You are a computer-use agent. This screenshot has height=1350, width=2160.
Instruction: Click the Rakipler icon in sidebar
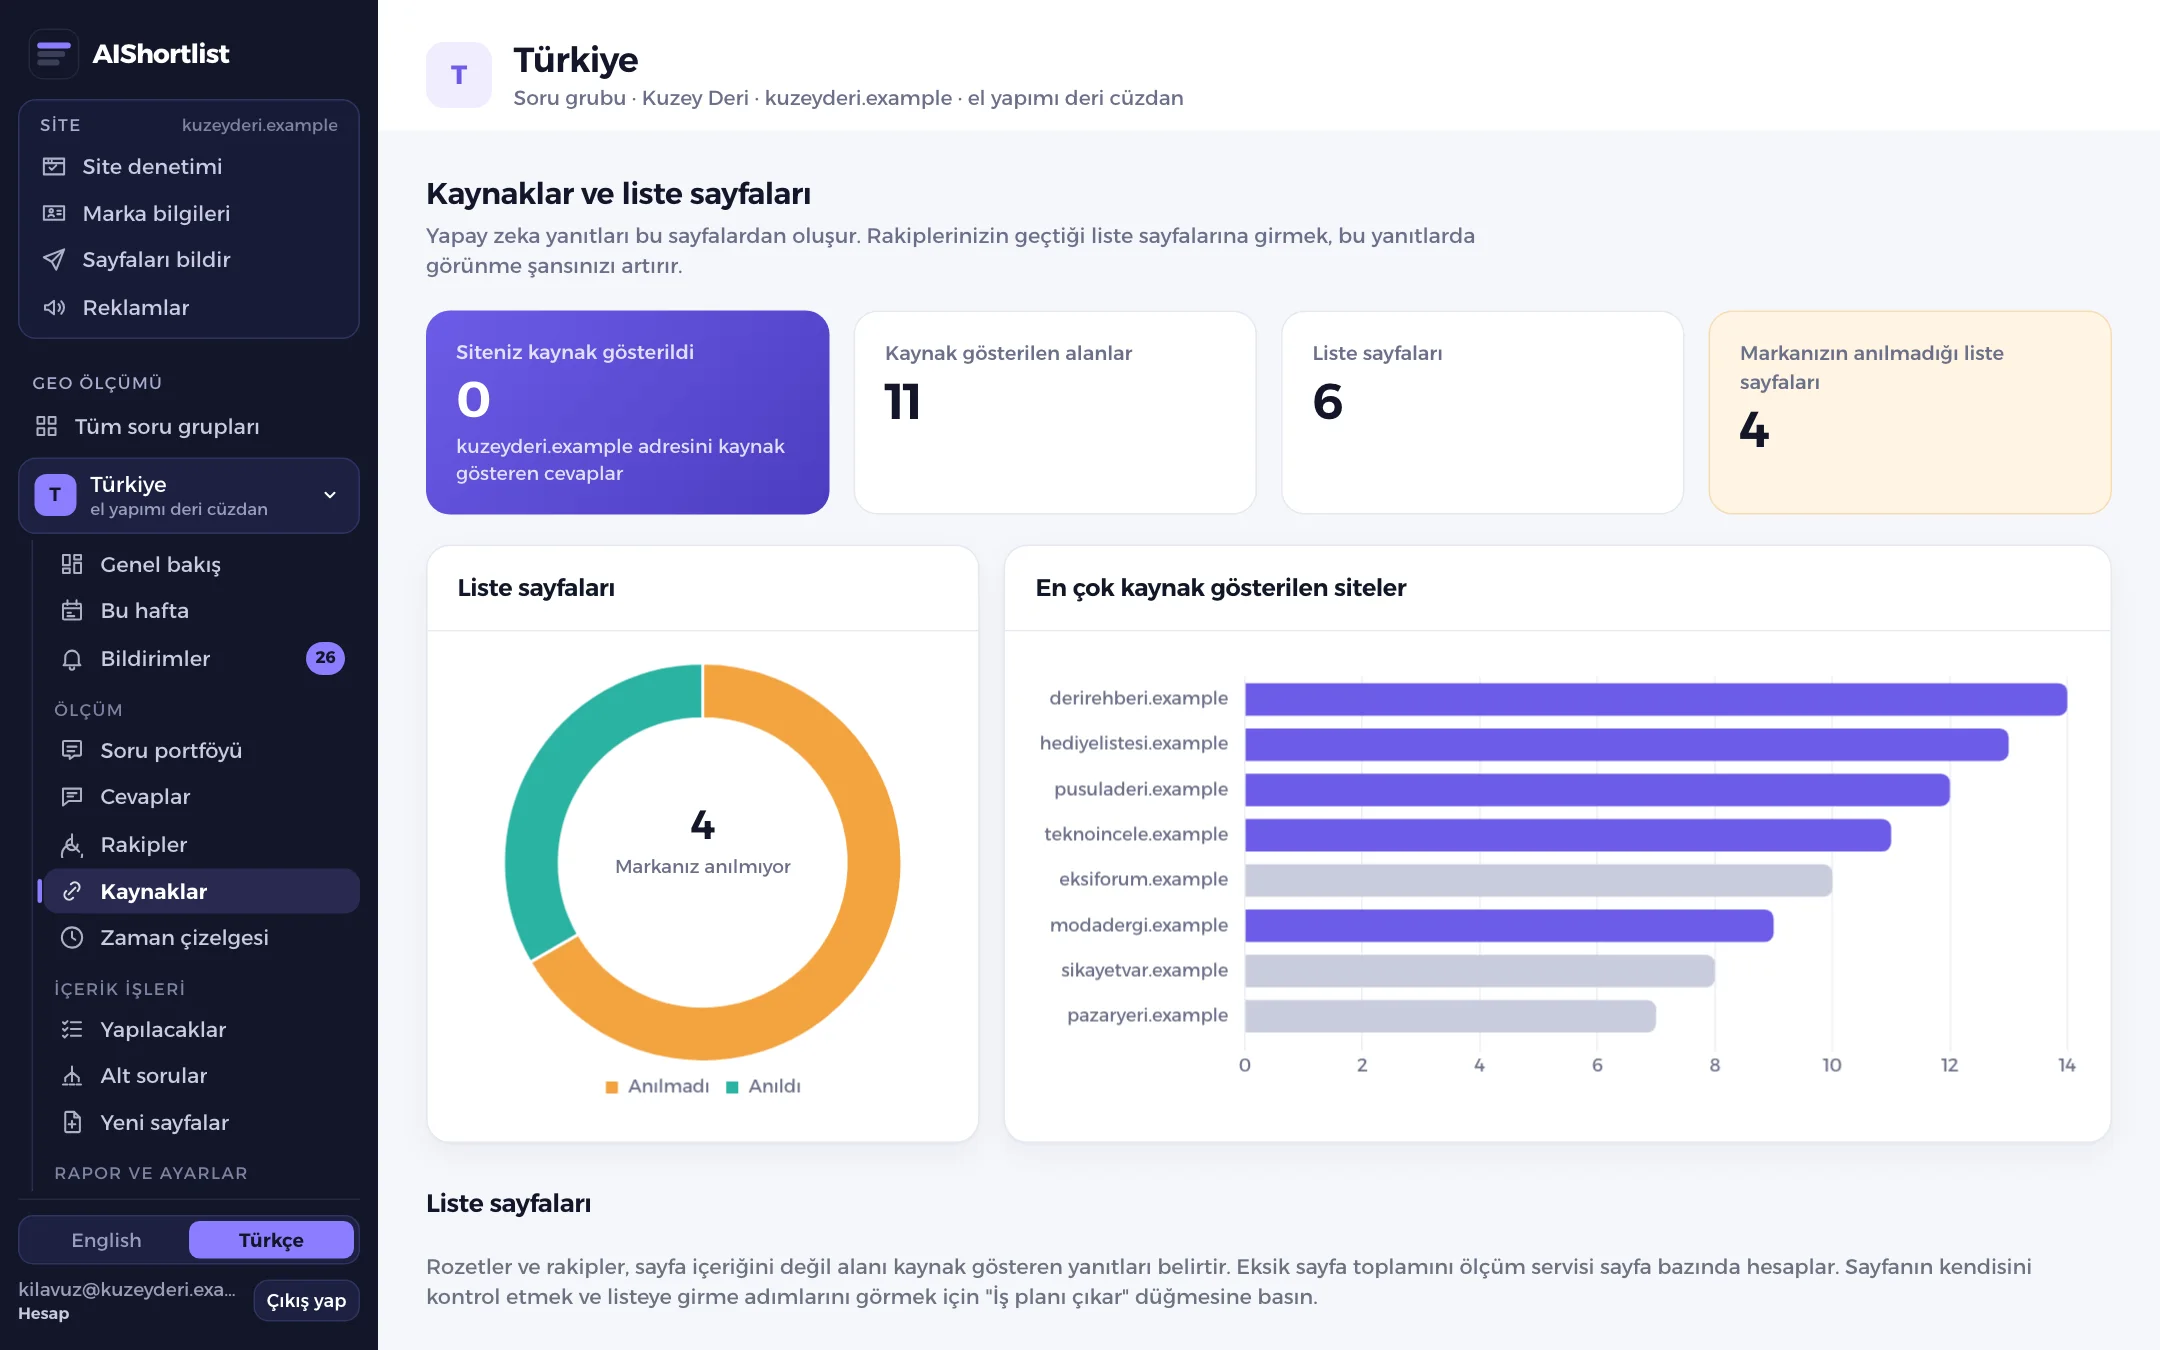72,845
